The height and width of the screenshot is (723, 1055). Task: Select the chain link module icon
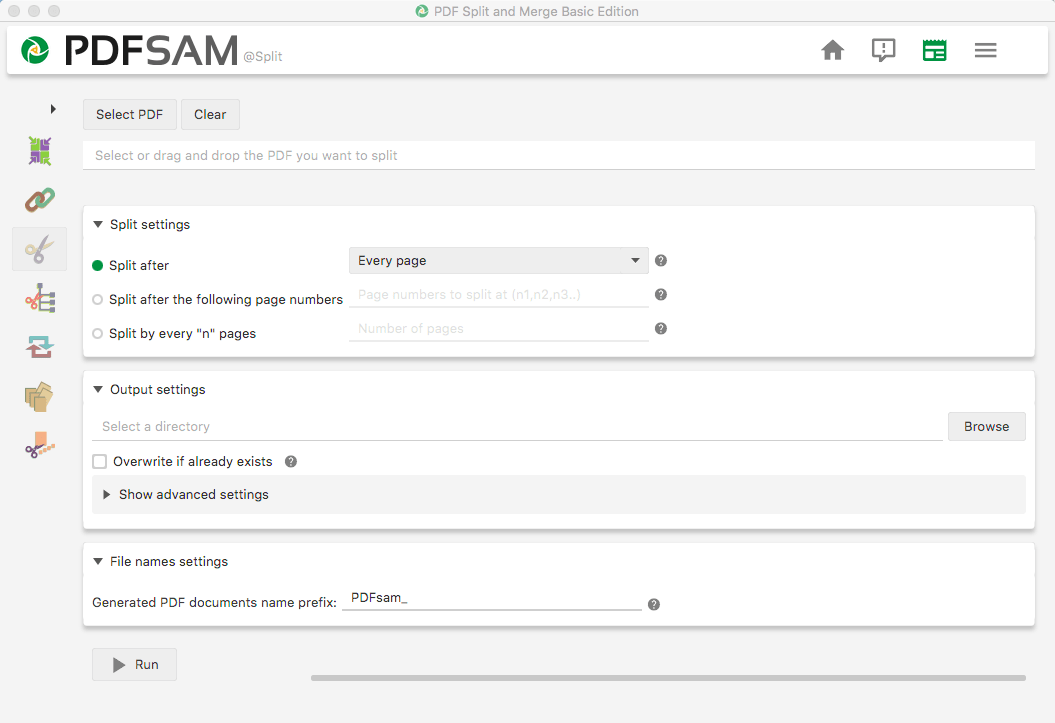click(x=39, y=200)
